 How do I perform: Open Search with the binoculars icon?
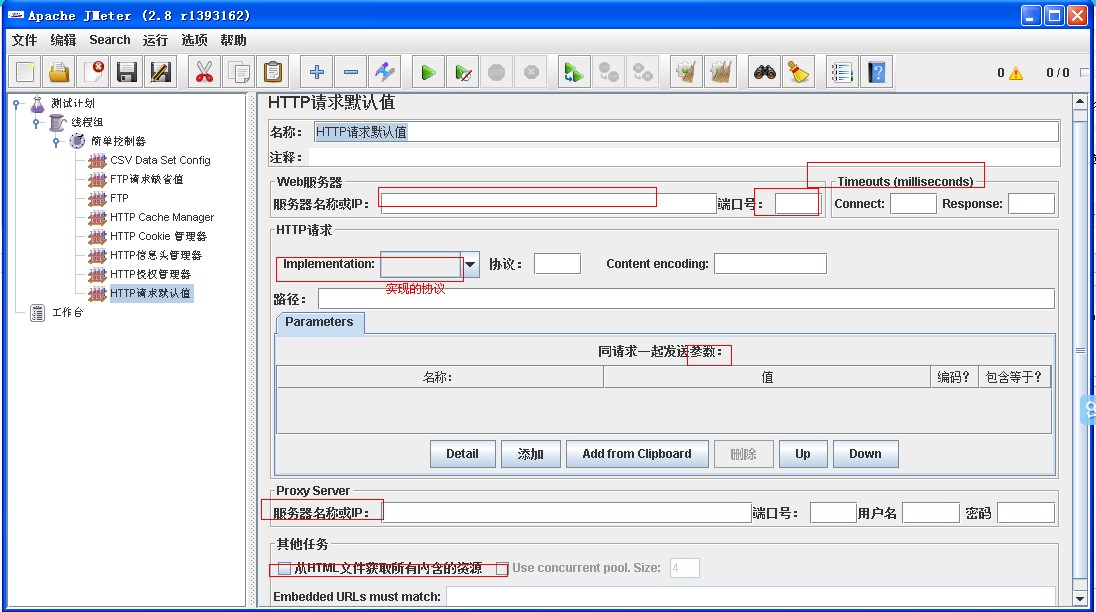pyautogui.click(x=764, y=72)
